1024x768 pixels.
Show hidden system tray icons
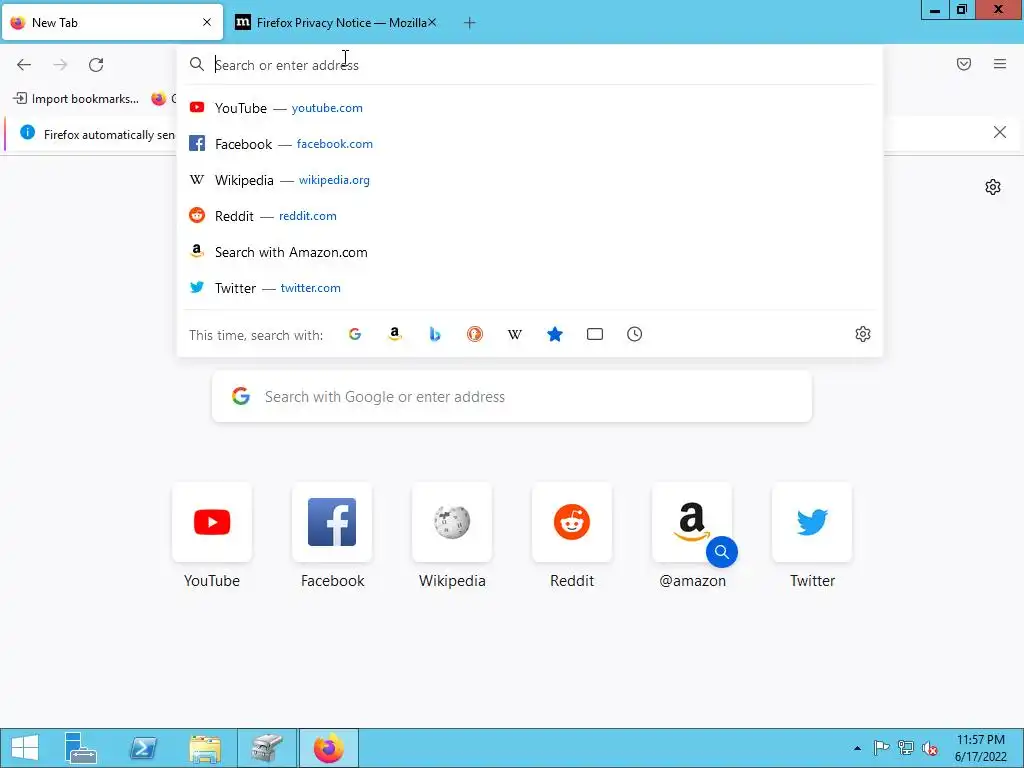pos(857,748)
